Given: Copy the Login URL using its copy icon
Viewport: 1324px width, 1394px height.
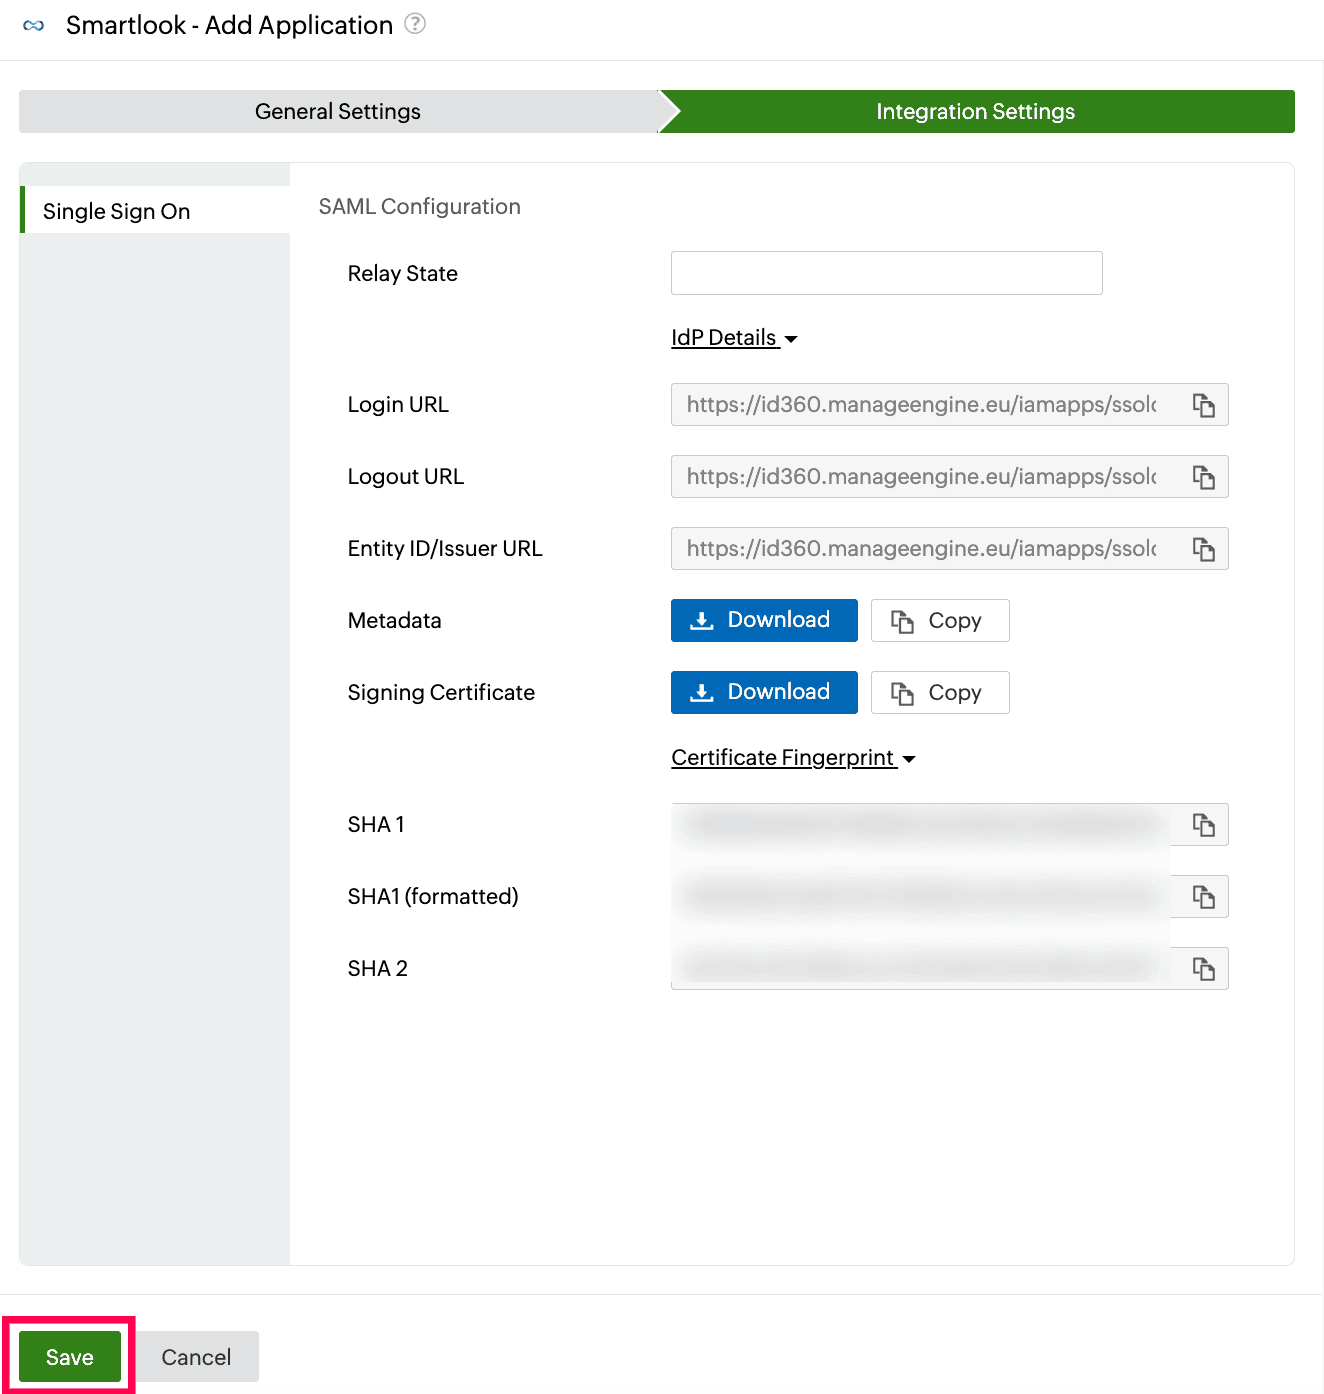Looking at the screenshot, I should coord(1204,405).
